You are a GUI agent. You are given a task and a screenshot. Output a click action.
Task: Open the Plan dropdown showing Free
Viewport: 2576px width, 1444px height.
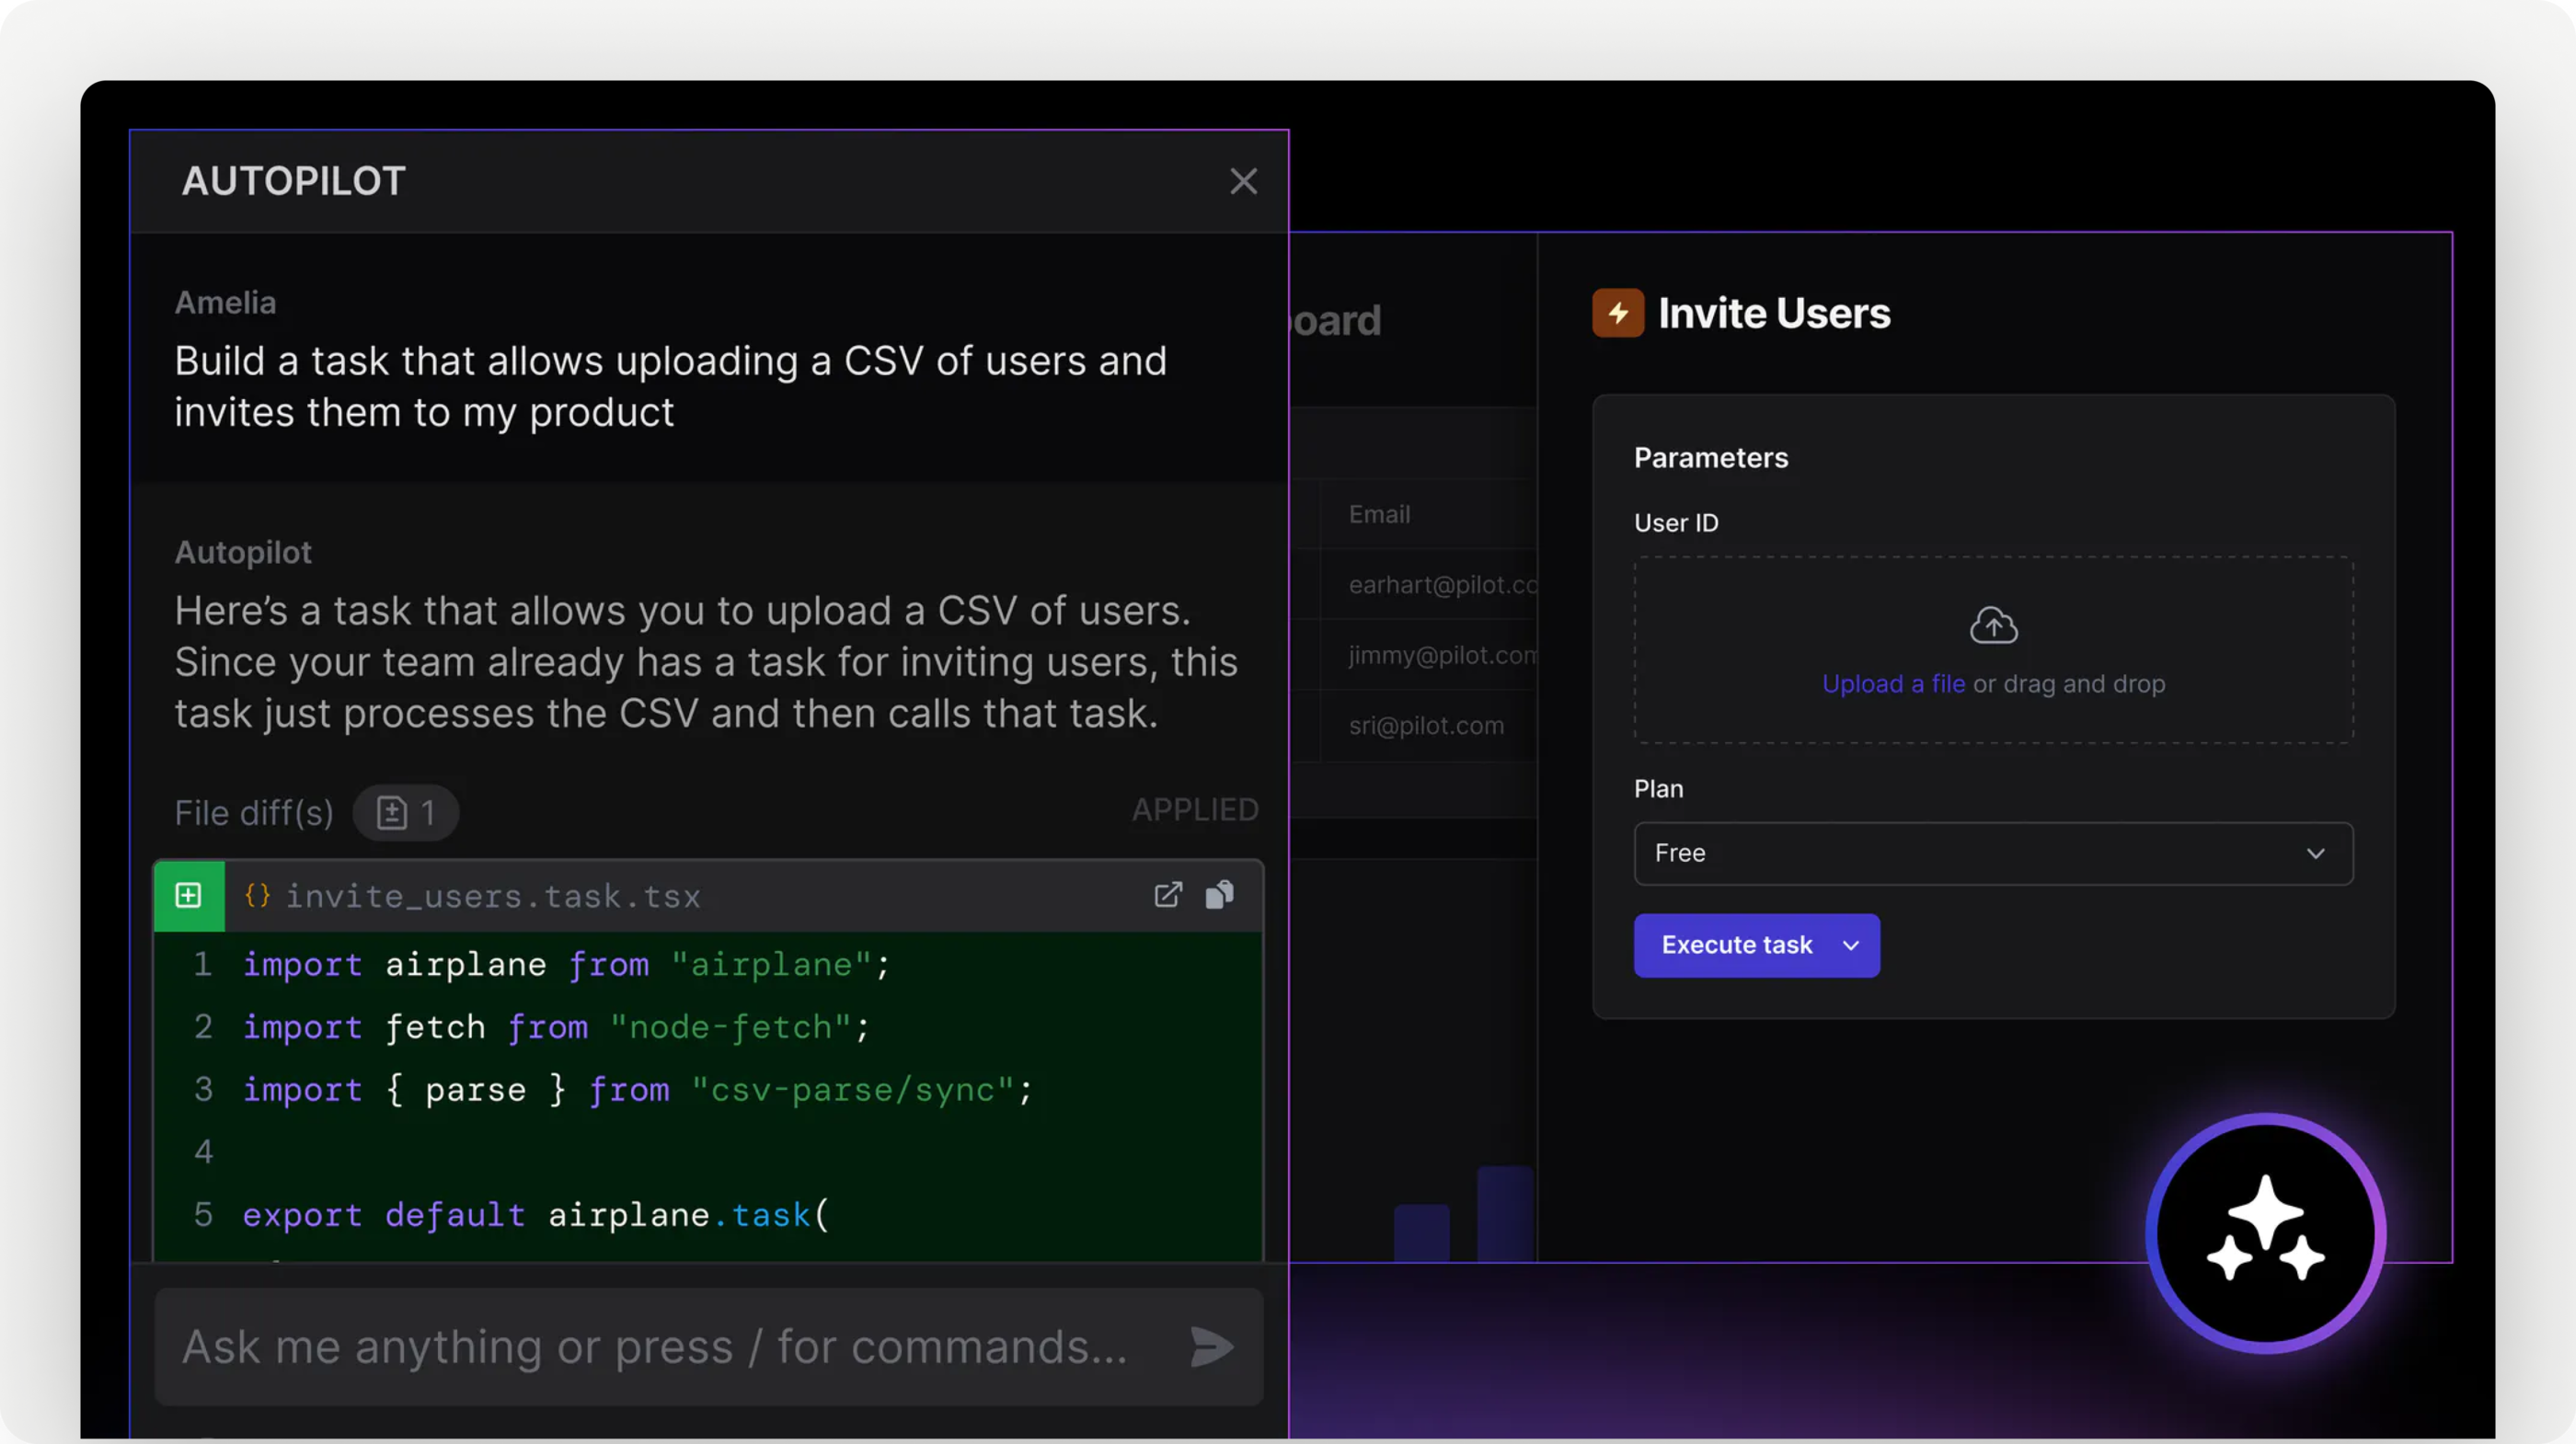pos(1993,853)
